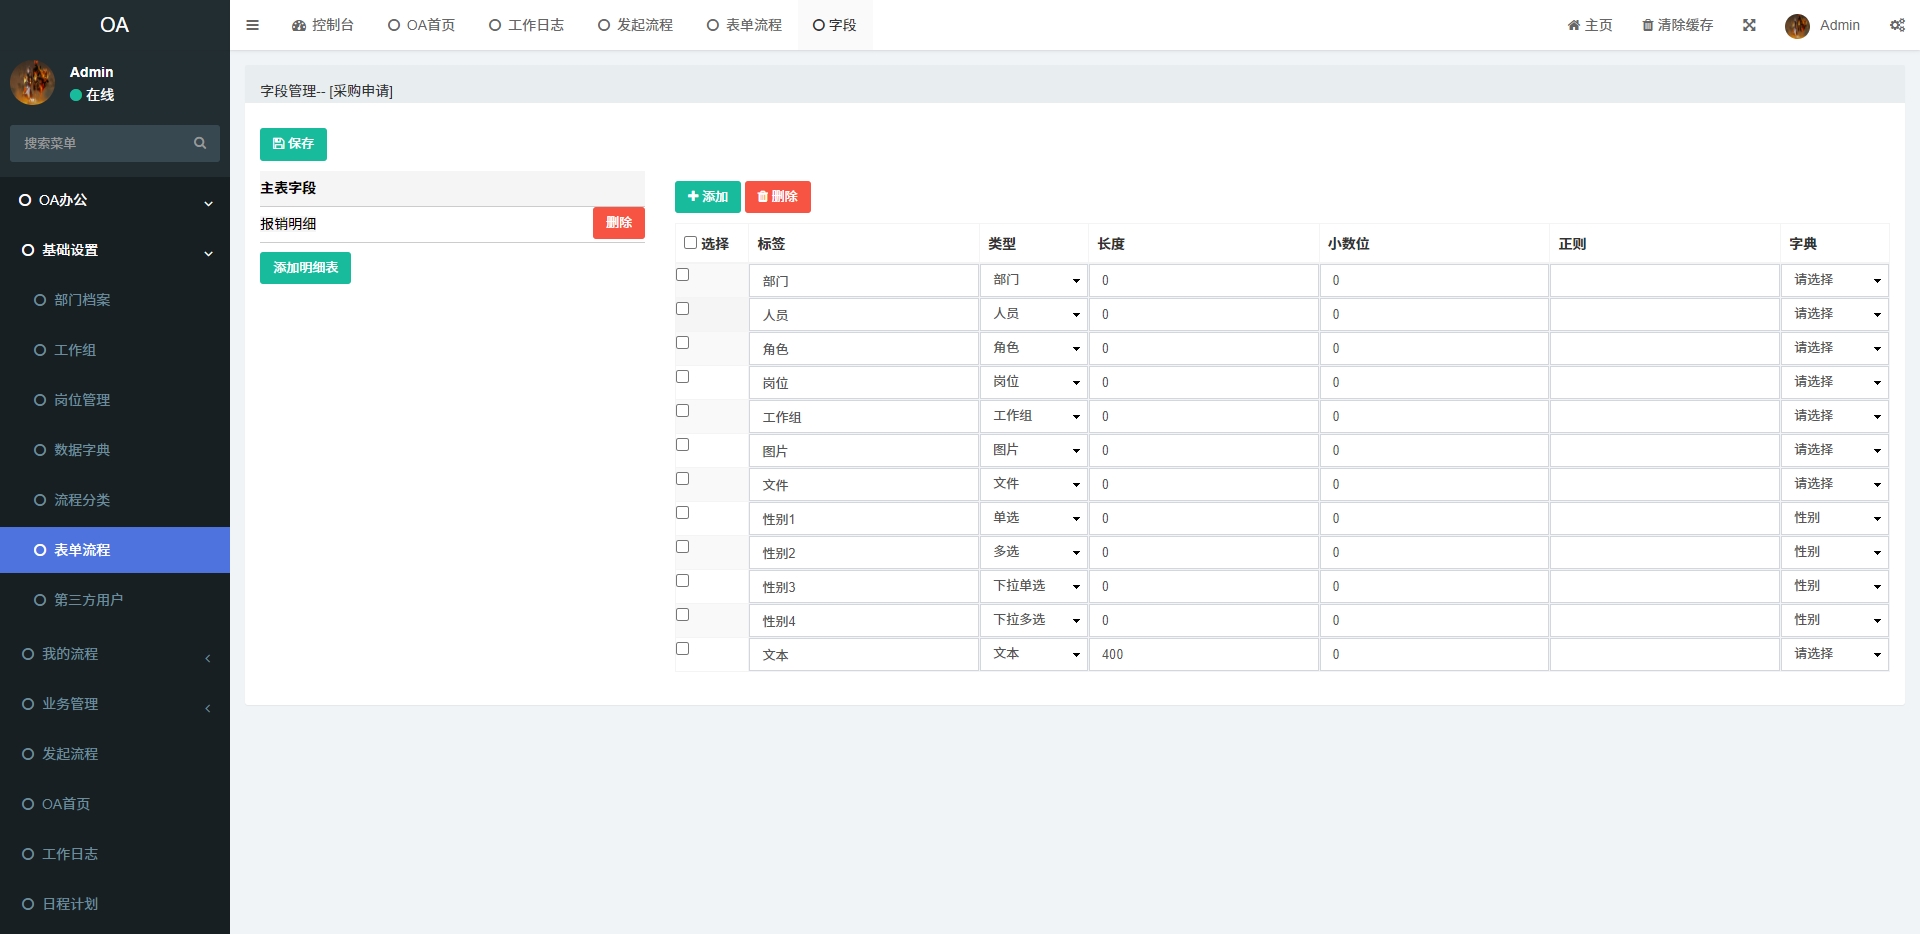
Task: Check the checkbox for the 部门 row
Action: tap(683, 275)
